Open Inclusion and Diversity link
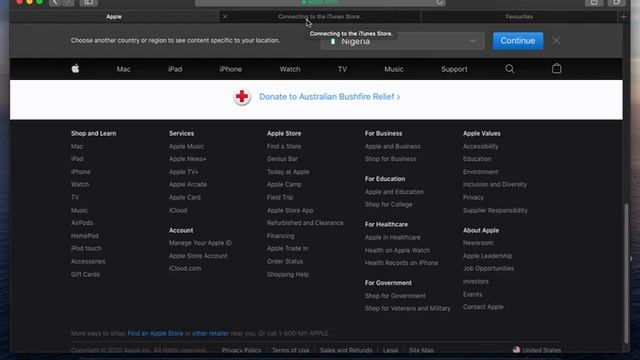 [x=495, y=184]
